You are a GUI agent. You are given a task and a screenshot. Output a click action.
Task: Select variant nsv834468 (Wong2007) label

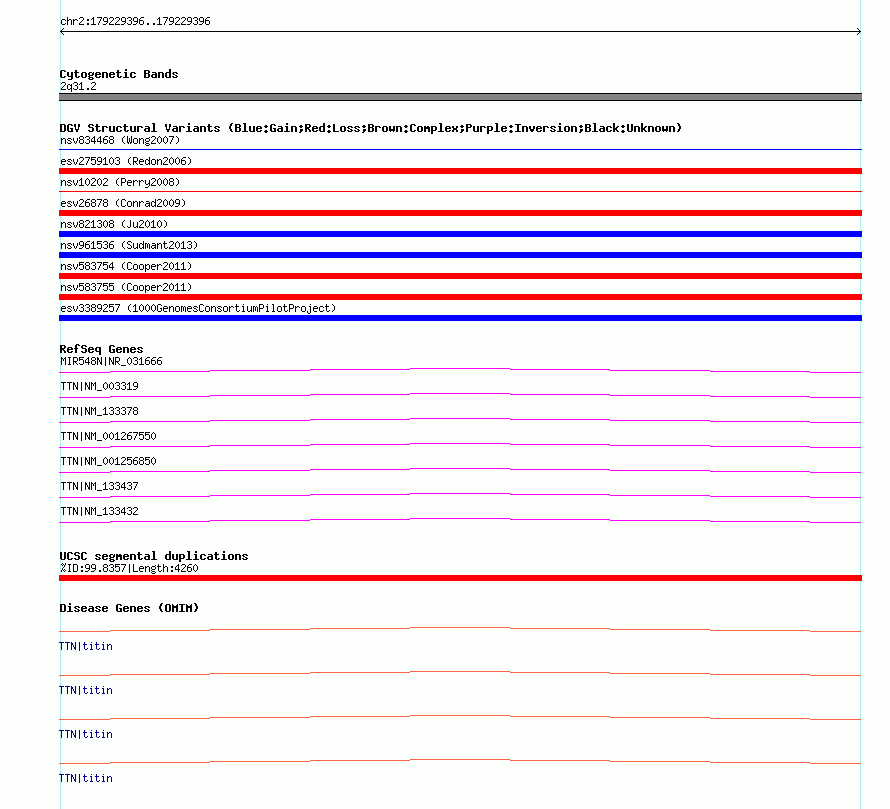pyautogui.click(x=120, y=140)
